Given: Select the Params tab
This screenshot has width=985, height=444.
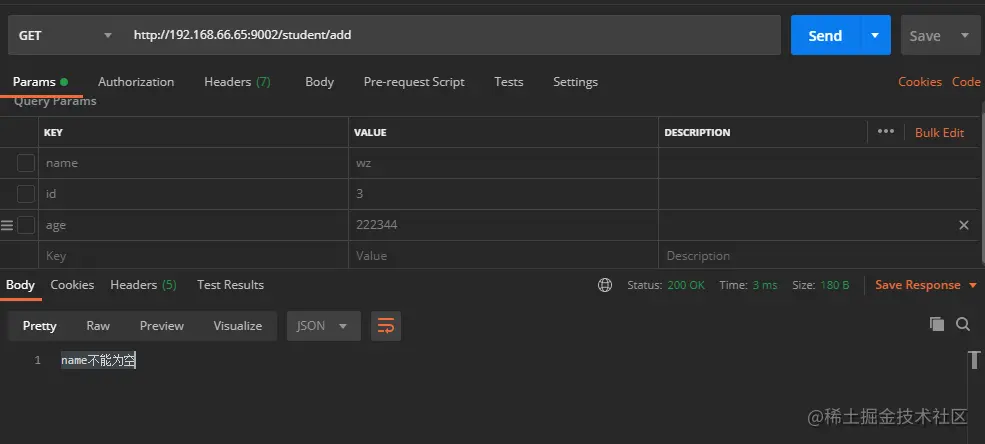Looking at the screenshot, I should click(x=40, y=82).
